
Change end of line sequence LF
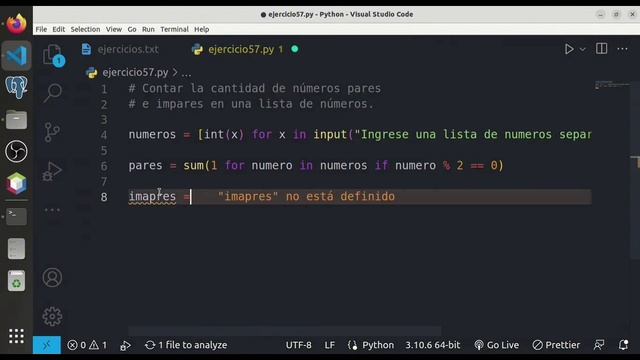point(329,345)
